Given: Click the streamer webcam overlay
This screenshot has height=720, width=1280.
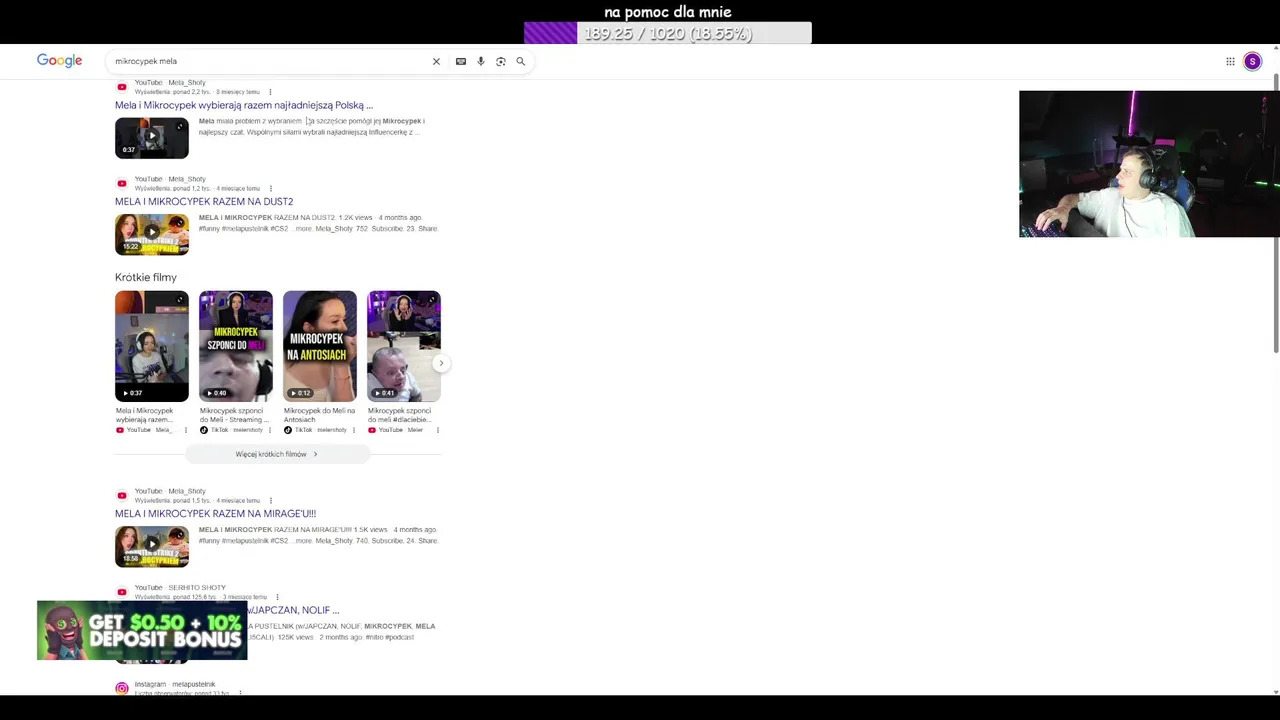Looking at the screenshot, I should [1149, 164].
